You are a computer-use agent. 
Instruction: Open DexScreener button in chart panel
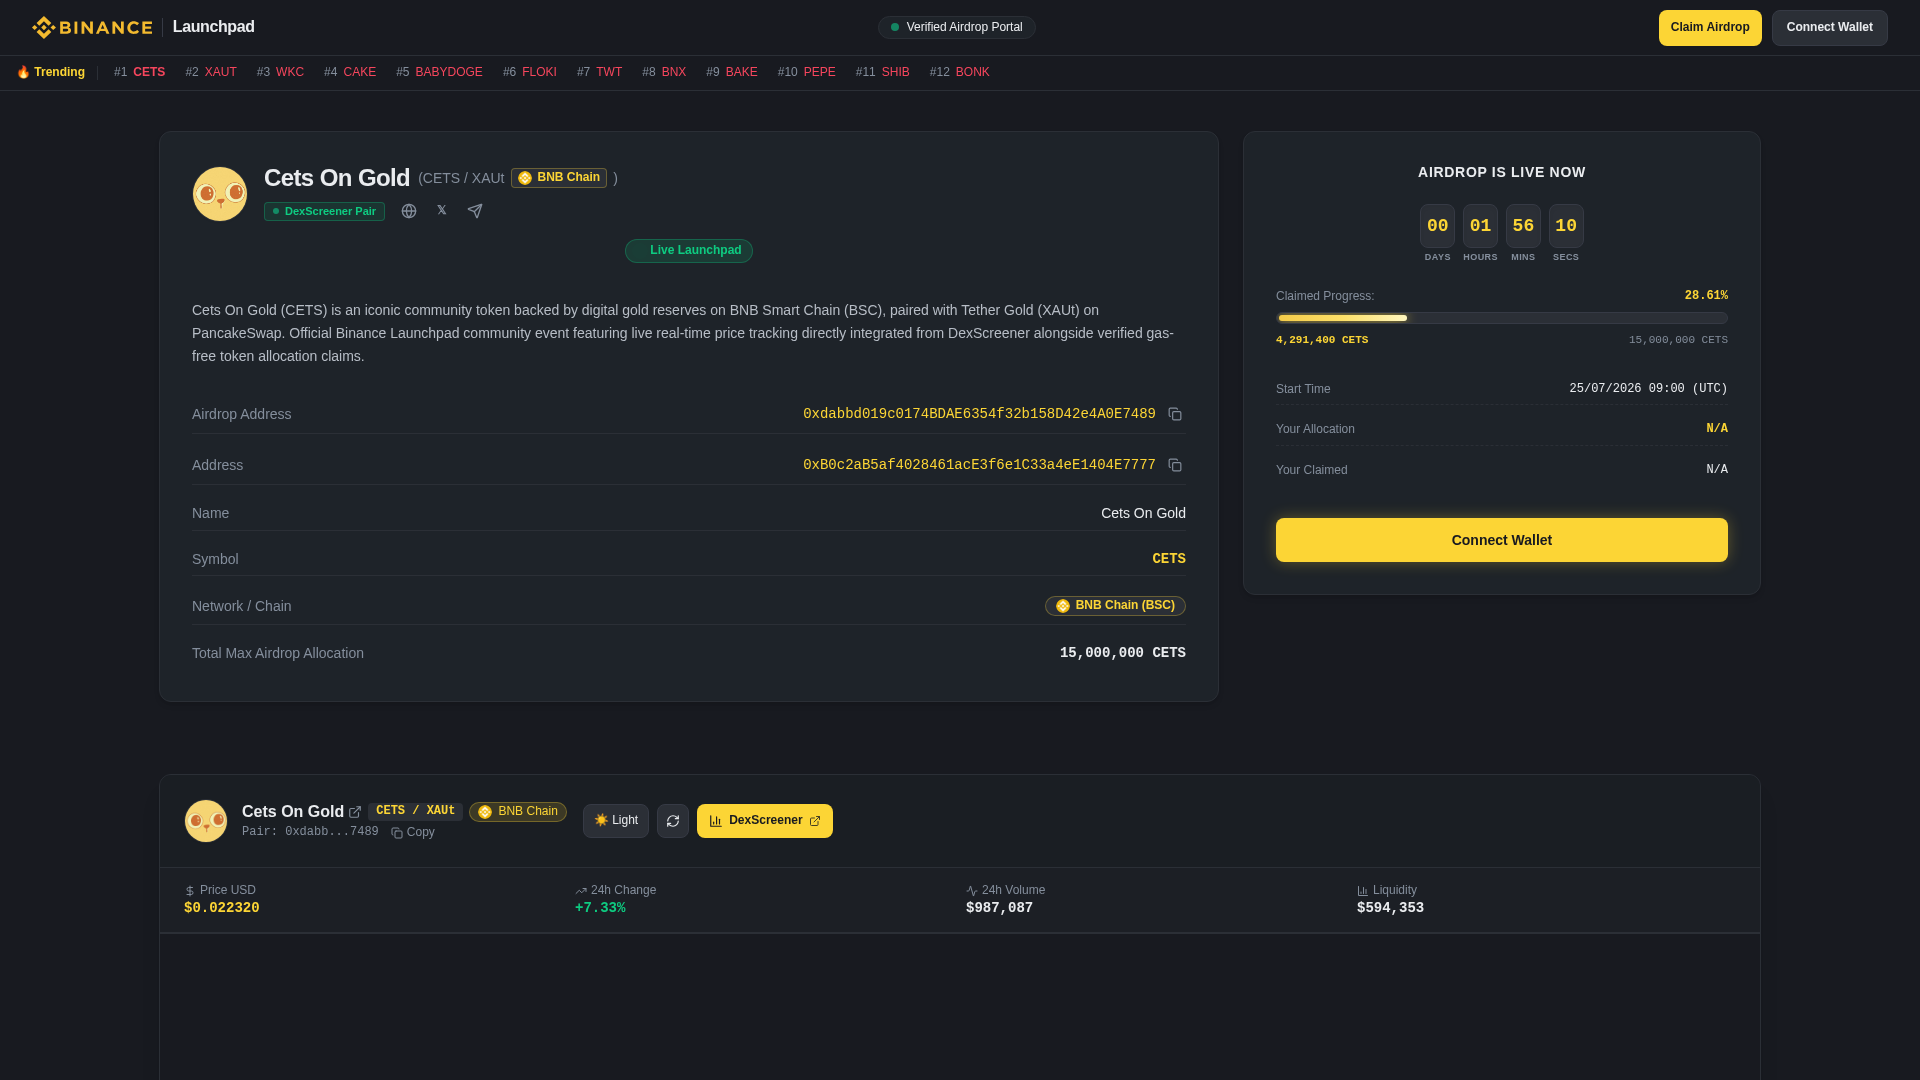pos(765,821)
